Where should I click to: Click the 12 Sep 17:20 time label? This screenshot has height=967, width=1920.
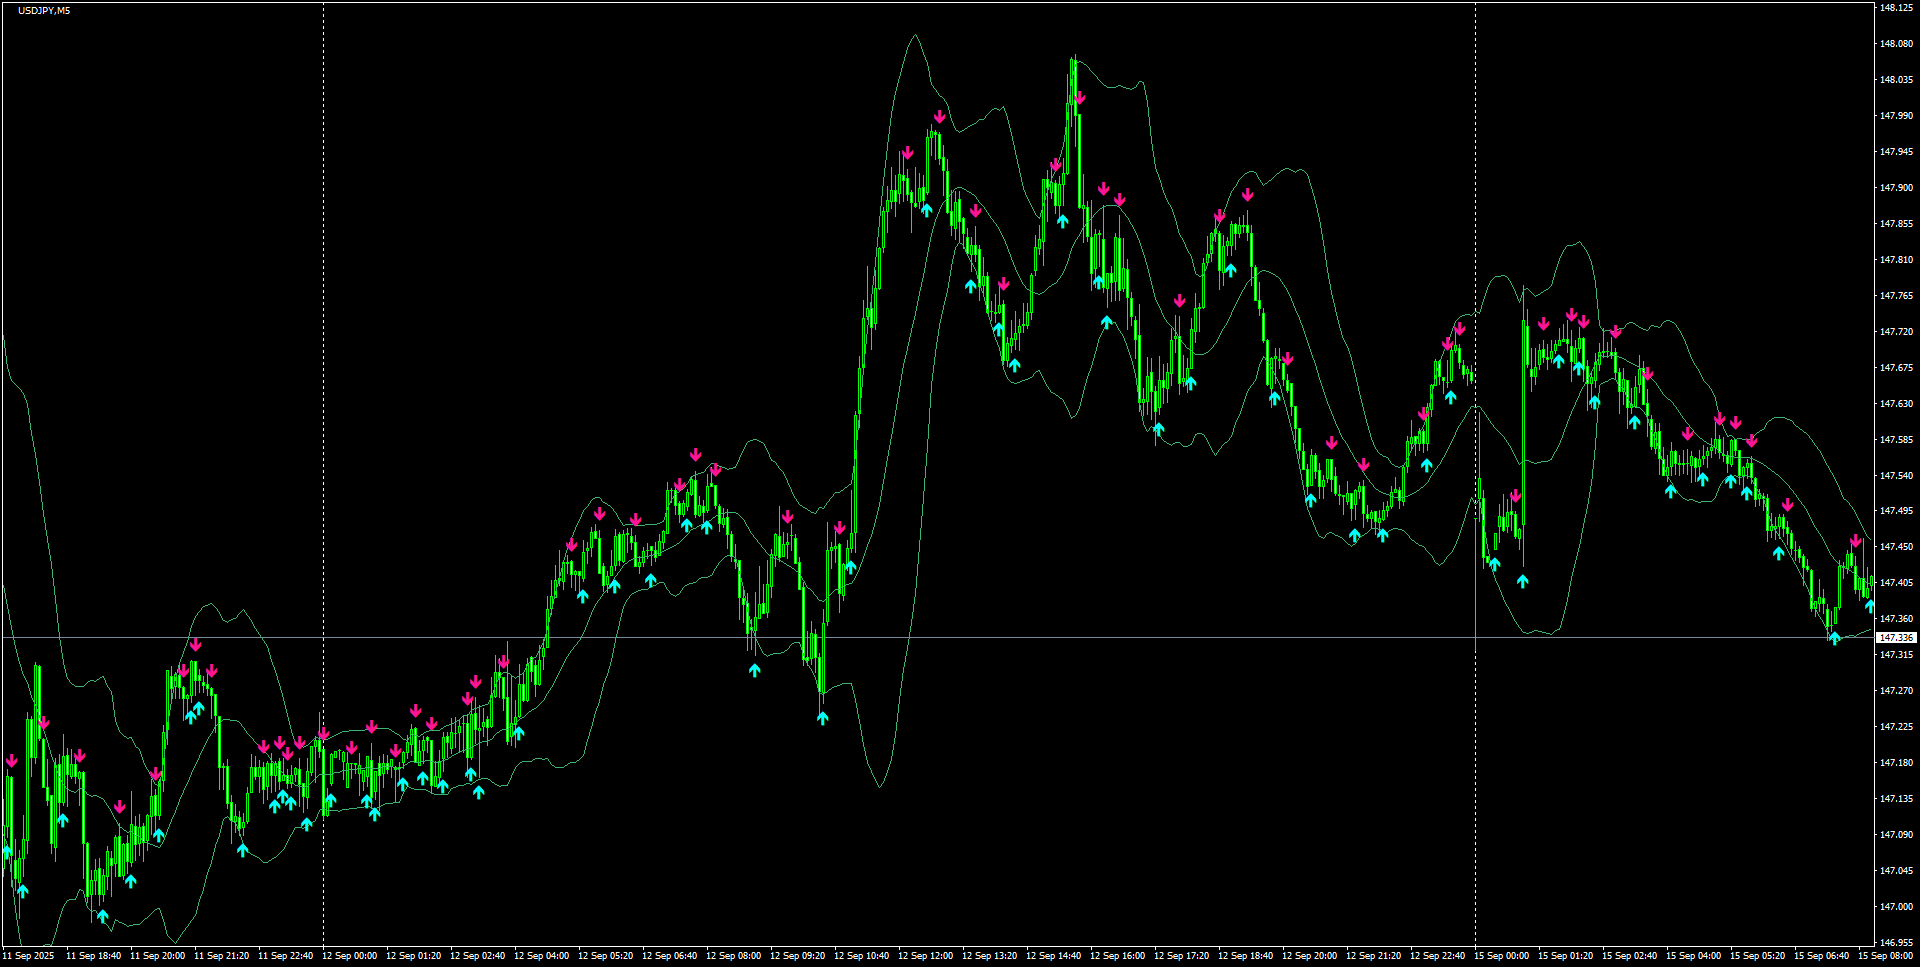1181,956
